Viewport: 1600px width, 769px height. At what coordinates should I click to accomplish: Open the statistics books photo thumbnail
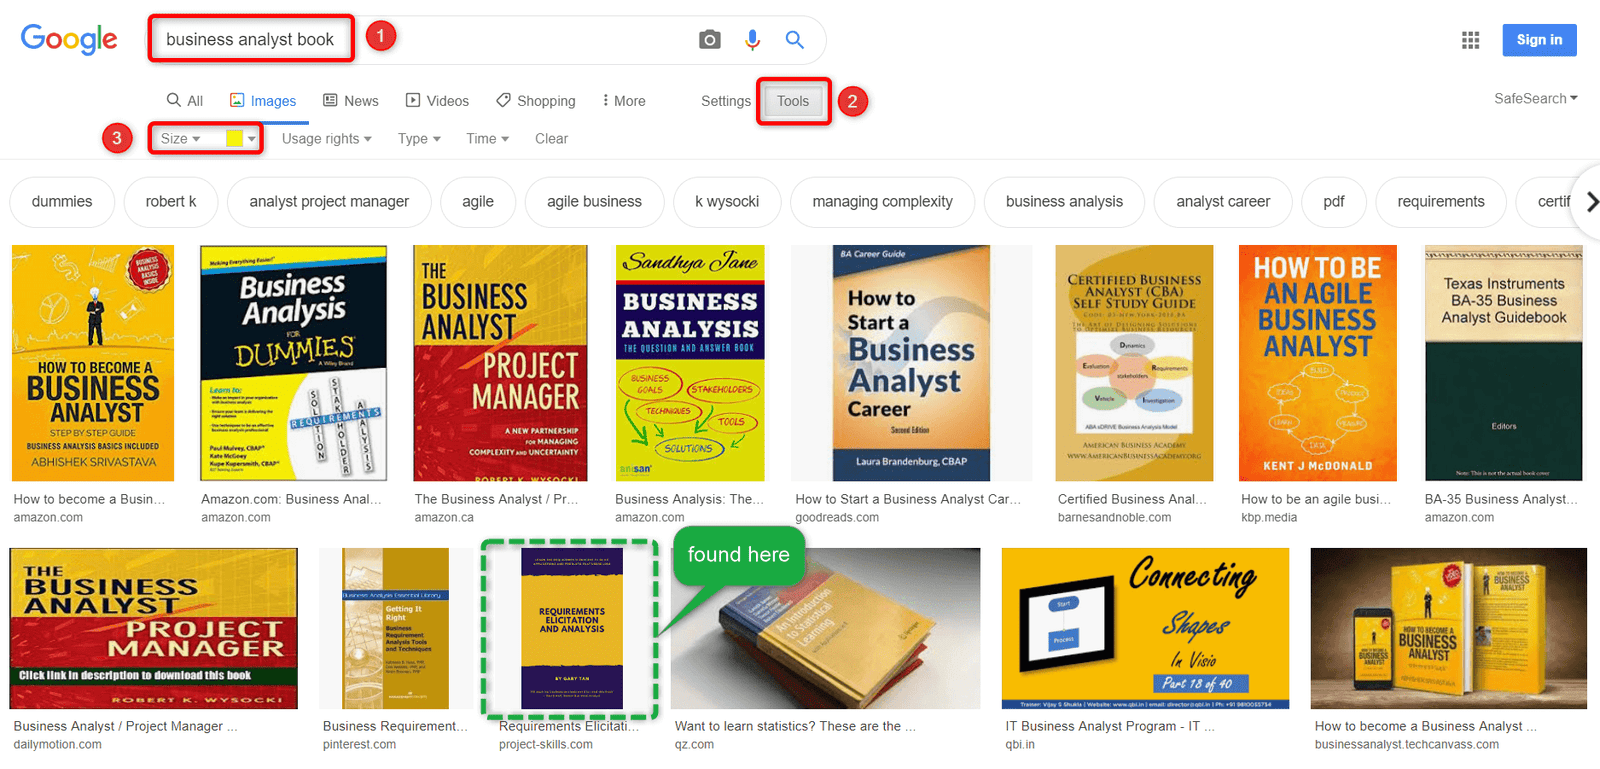tap(826, 628)
